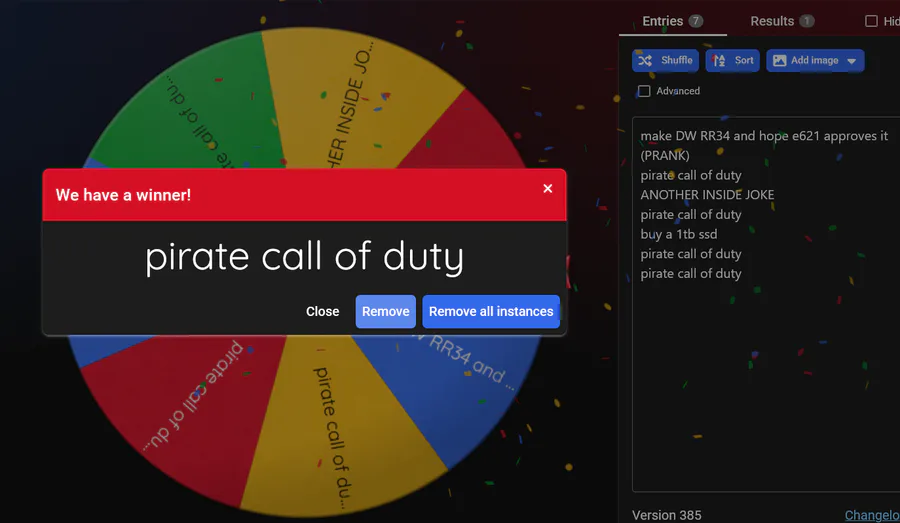Click the large winner text 'pirate call of duty'
This screenshot has height=523, width=900.
point(304,257)
